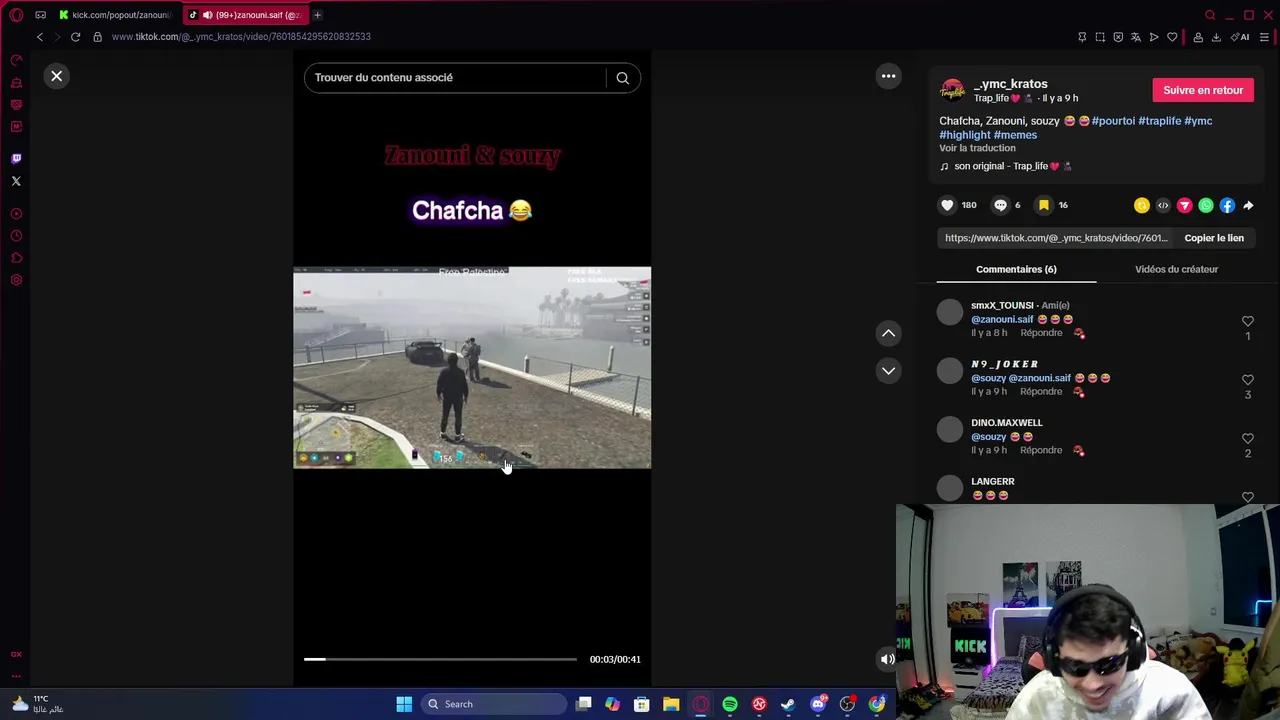The image size is (1280, 720).
Task: Open comments via the speech bubble icon
Action: click(1000, 205)
